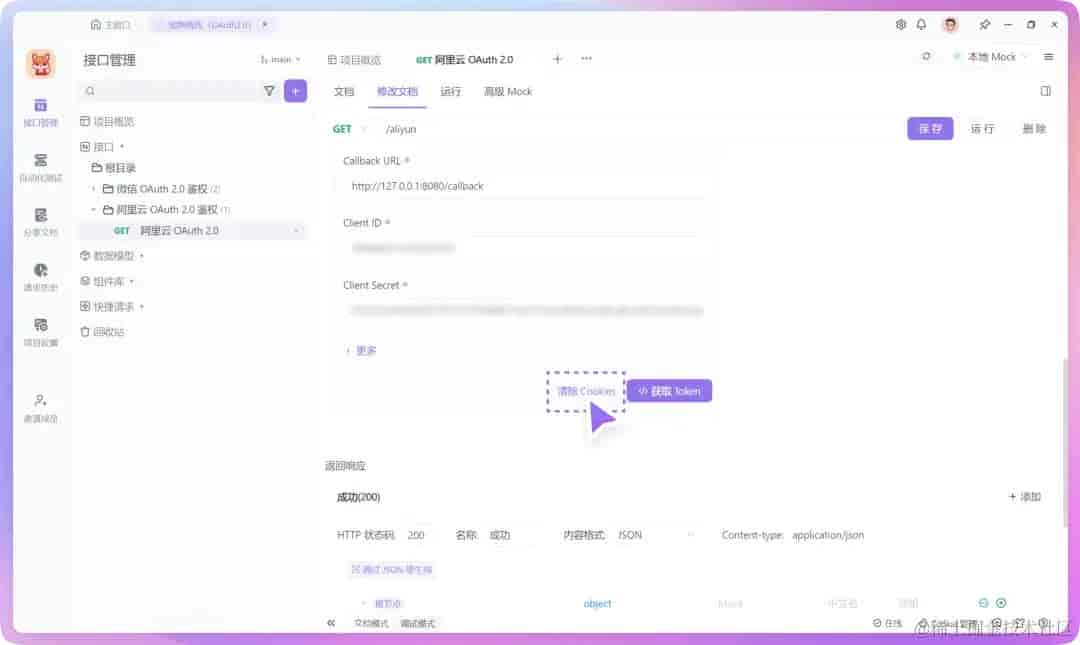Click the minus icon in 根节点 row
1080x645 pixels.
pyautogui.click(x=984, y=603)
